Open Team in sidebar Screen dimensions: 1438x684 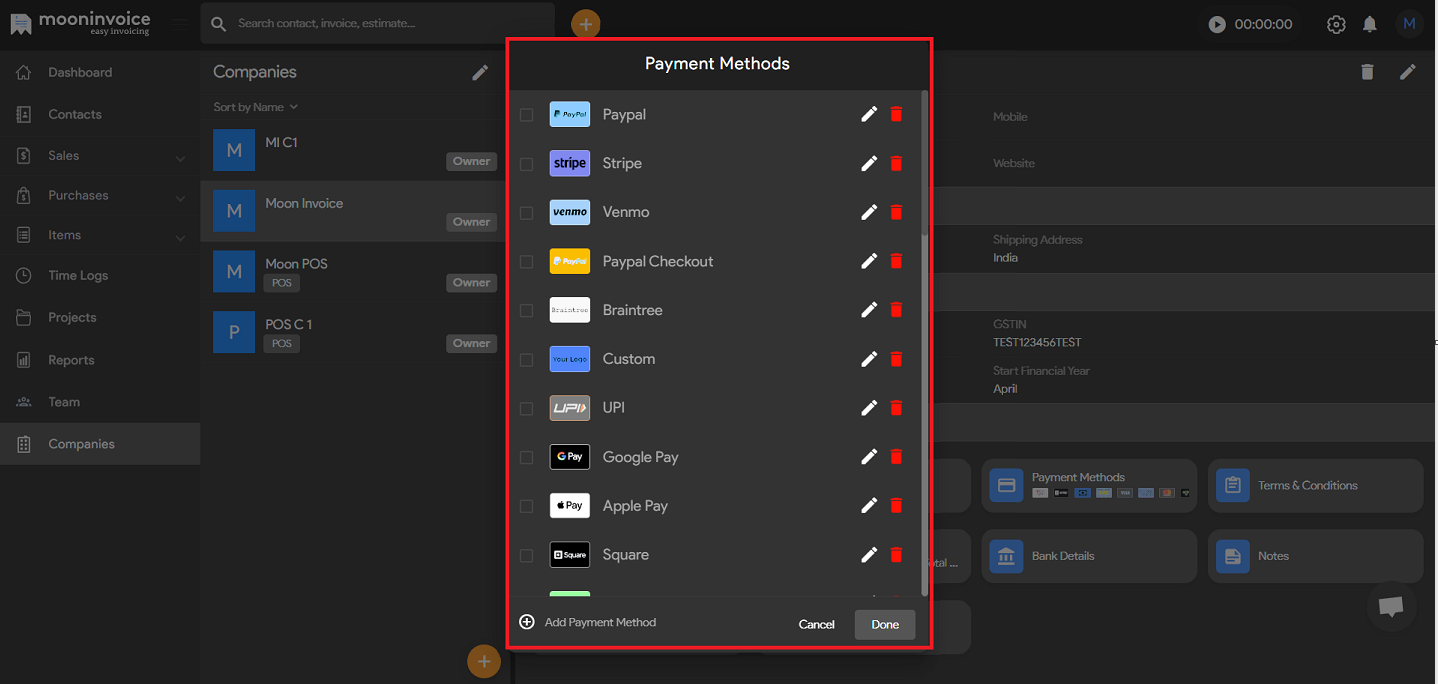coord(100,402)
